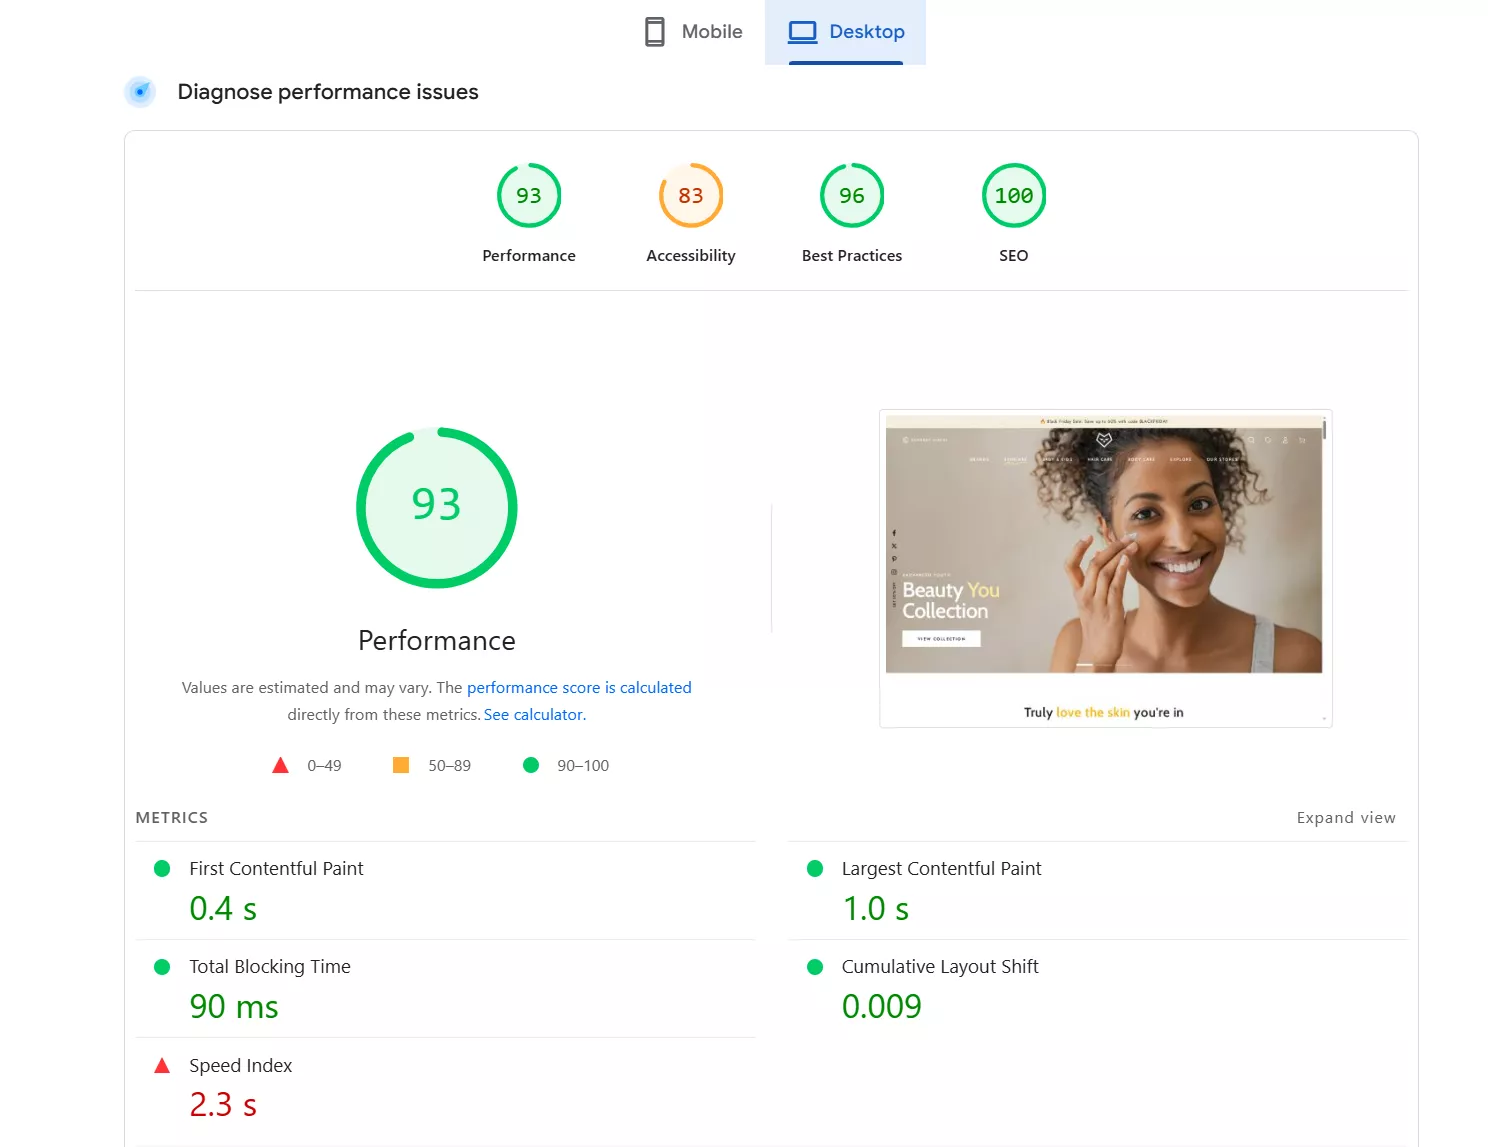Viewport: 1488px width, 1147px height.
Task: Open the performance score is calculated link
Action: point(579,688)
